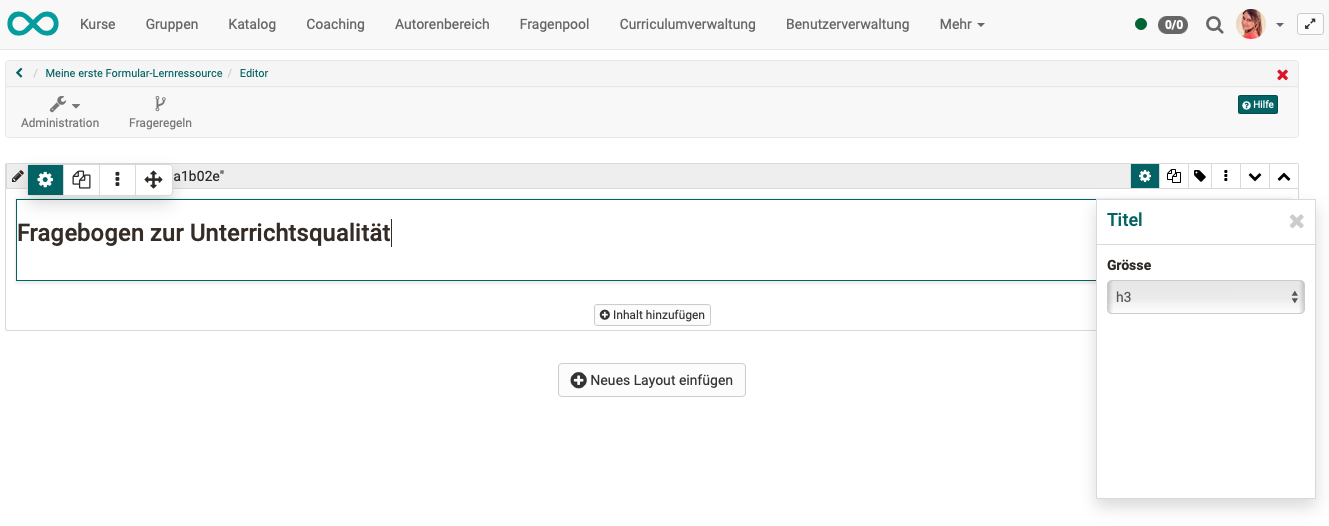Viewport: 1329px width, 526px height.
Task: Open the search magnifier icon
Action: point(1214,25)
